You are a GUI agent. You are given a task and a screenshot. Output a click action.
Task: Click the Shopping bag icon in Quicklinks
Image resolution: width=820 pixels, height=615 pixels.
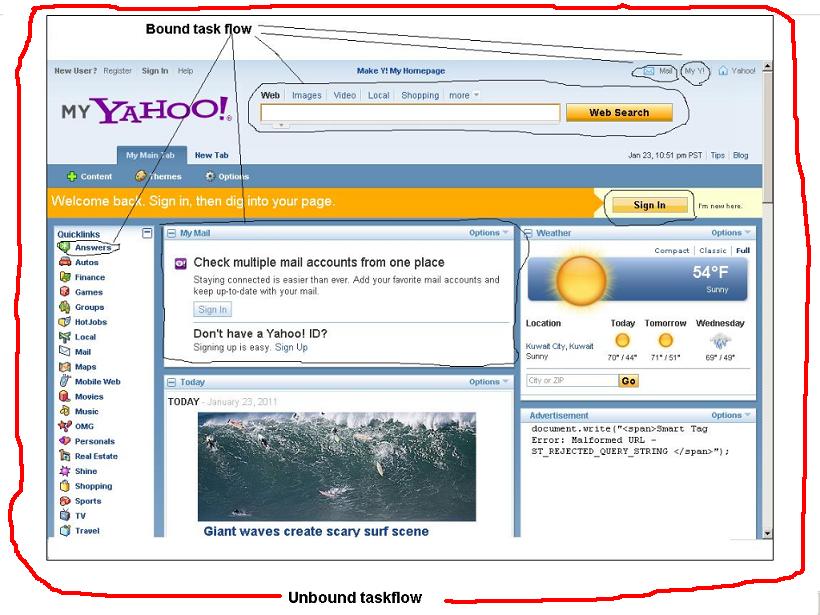click(x=64, y=486)
